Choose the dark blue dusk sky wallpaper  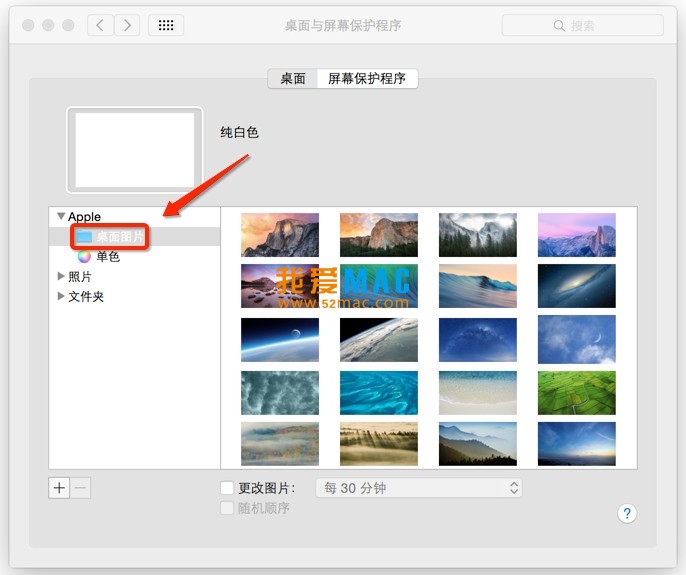click(x=577, y=444)
